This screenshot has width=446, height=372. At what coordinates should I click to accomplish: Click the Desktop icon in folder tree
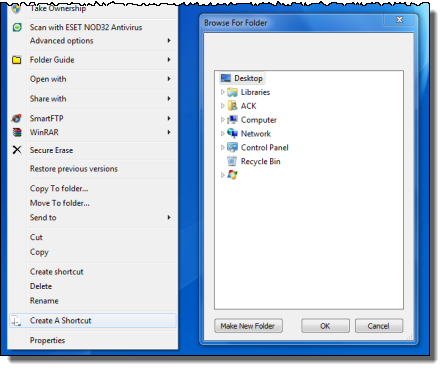pyautogui.click(x=226, y=78)
